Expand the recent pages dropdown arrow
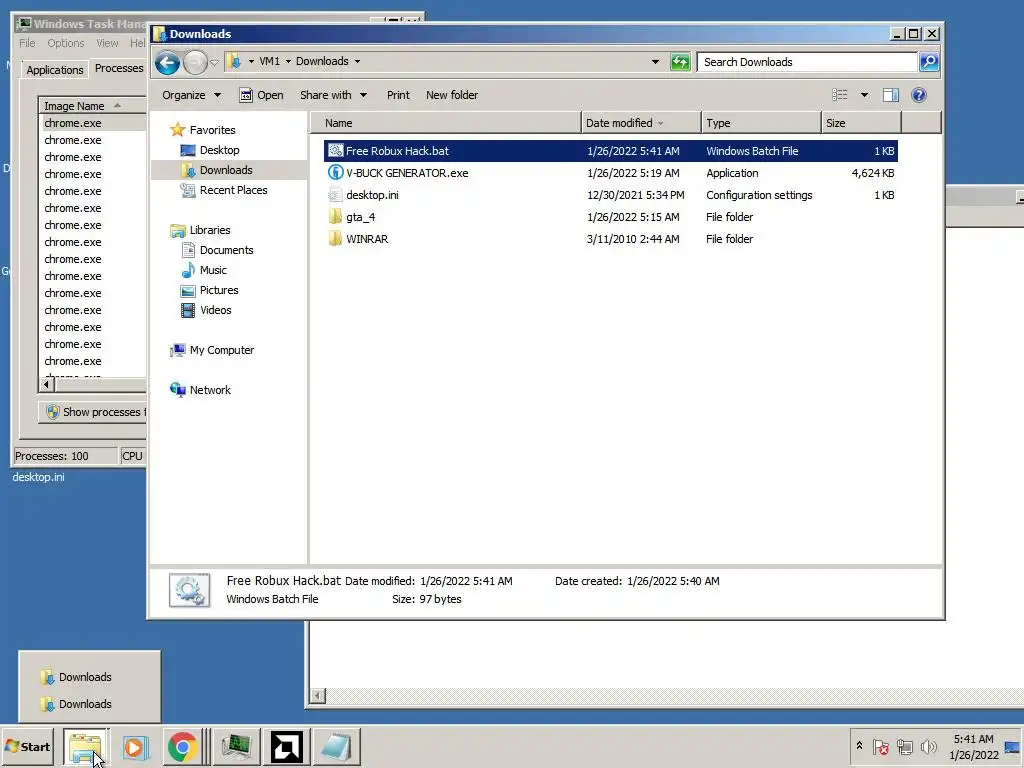Viewport: 1024px width, 768px height. coord(214,63)
